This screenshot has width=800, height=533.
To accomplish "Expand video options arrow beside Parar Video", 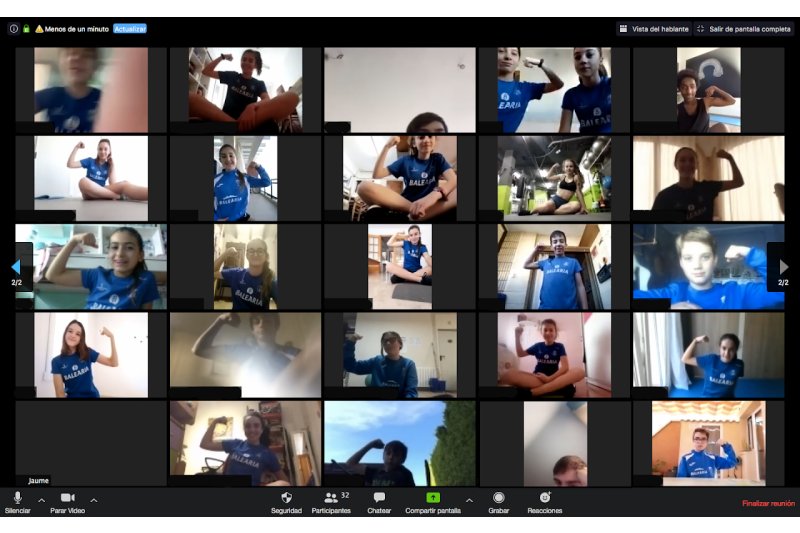I will [94, 500].
